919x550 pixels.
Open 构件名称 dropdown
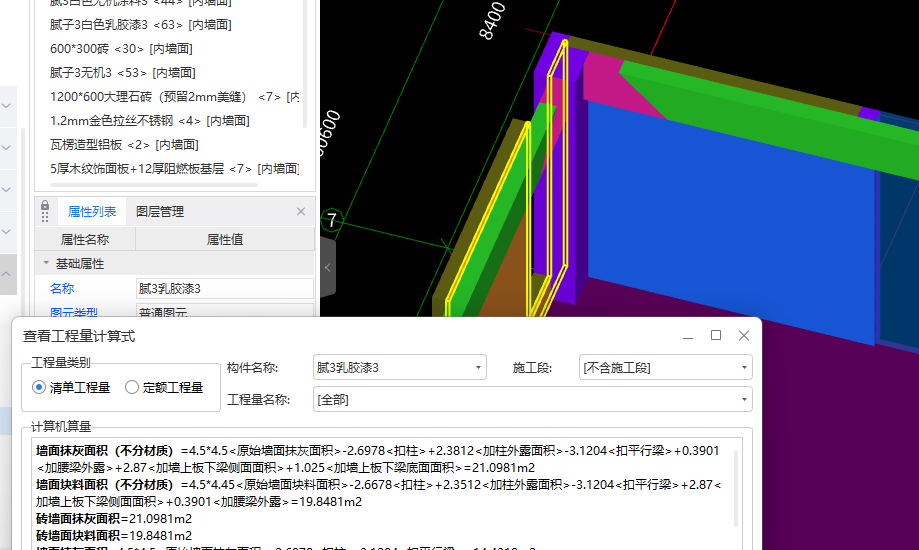[400, 368]
